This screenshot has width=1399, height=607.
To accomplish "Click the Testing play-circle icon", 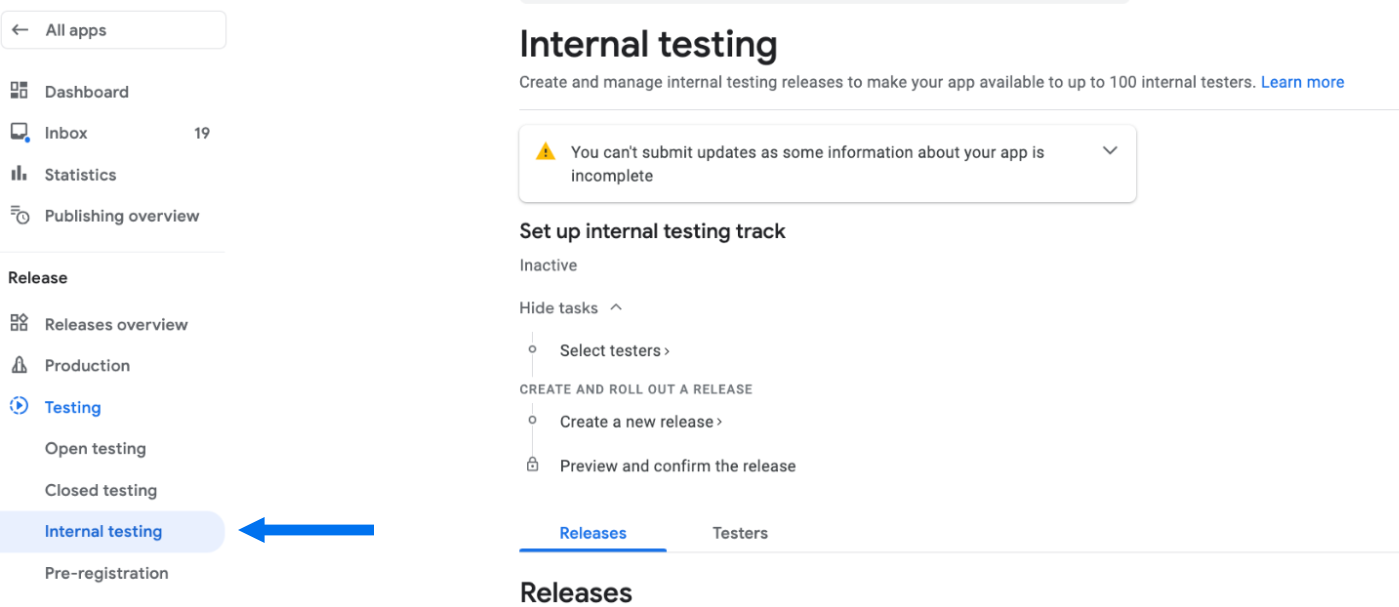I will coord(19,406).
